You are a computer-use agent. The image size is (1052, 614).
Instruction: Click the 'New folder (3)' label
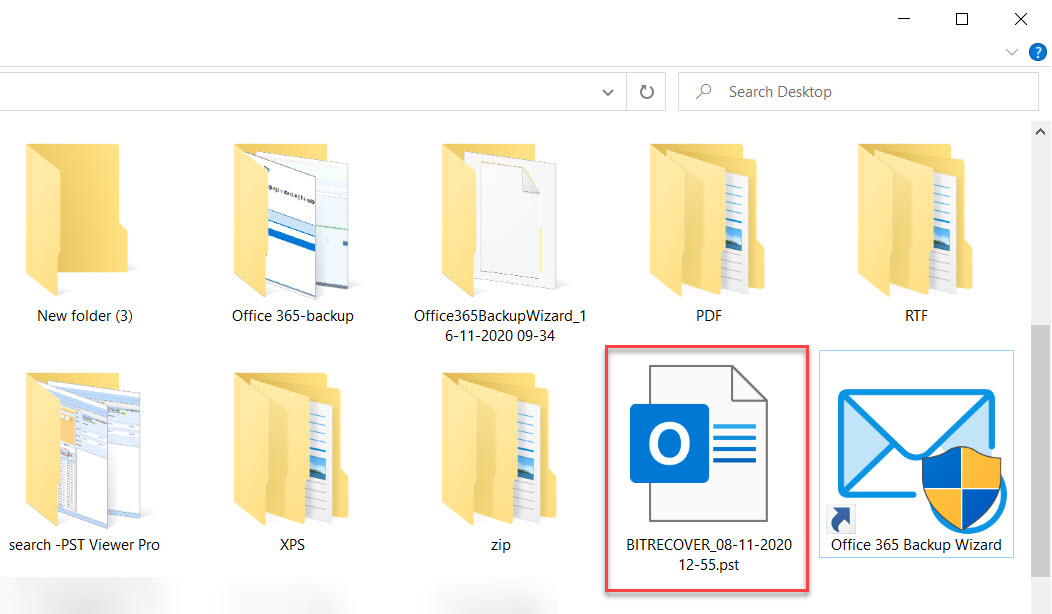pyautogui.click(x=85, y=316)
